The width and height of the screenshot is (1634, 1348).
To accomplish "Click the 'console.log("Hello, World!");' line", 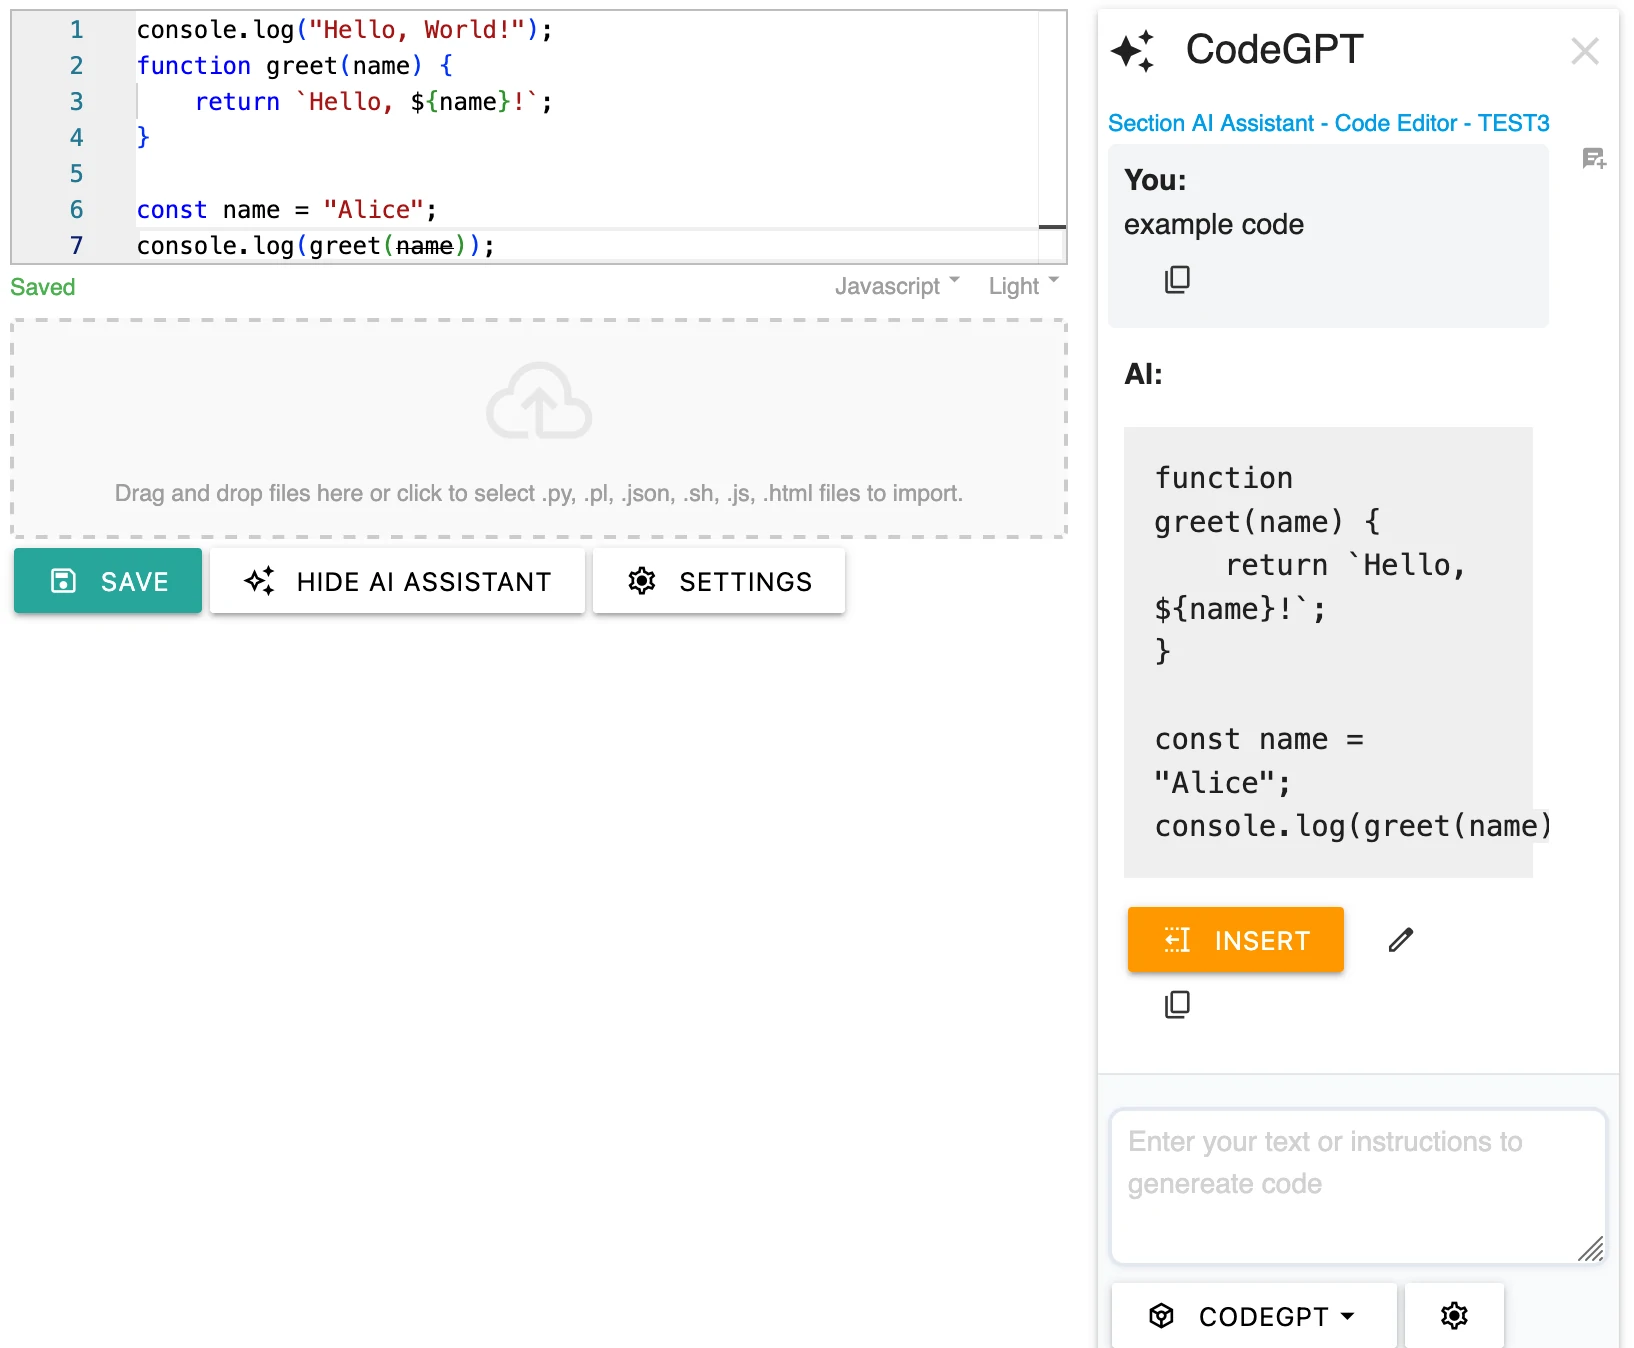I will click(345, 30).
